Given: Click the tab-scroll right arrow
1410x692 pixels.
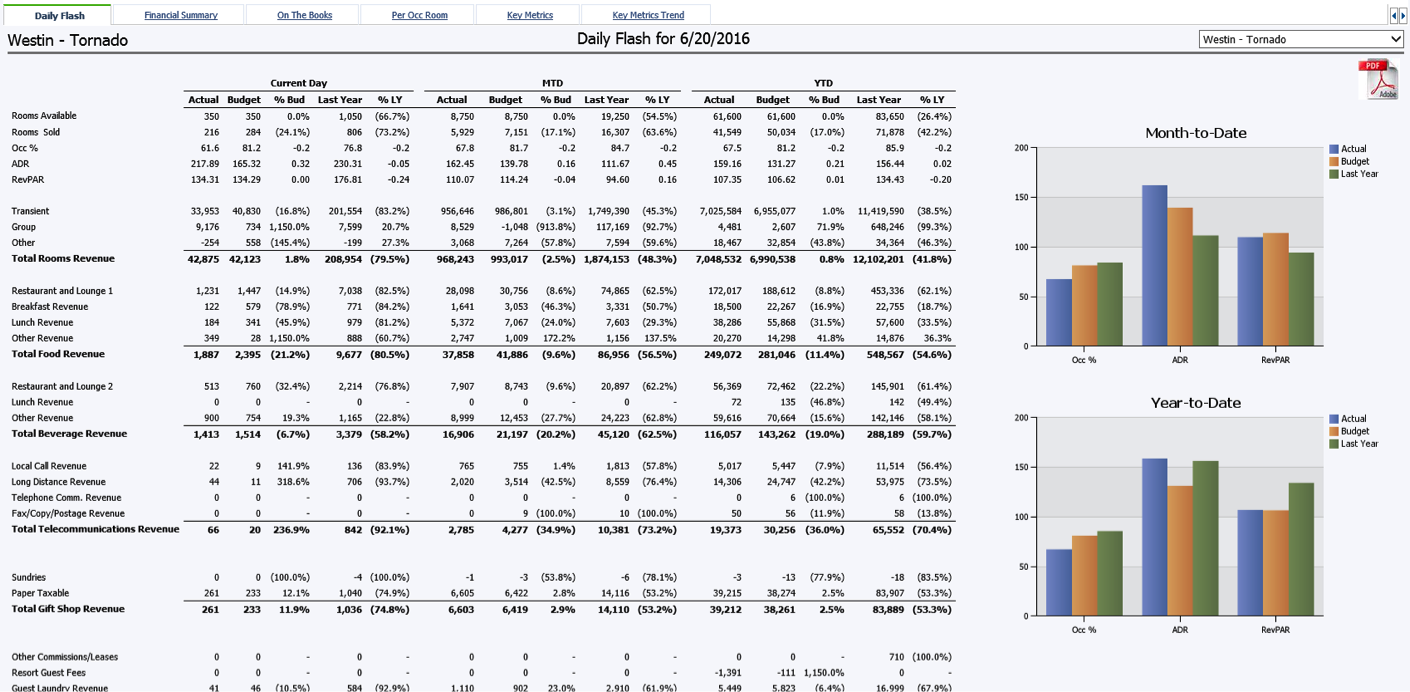Looking at the screenshot, I should click(1401, 15).
